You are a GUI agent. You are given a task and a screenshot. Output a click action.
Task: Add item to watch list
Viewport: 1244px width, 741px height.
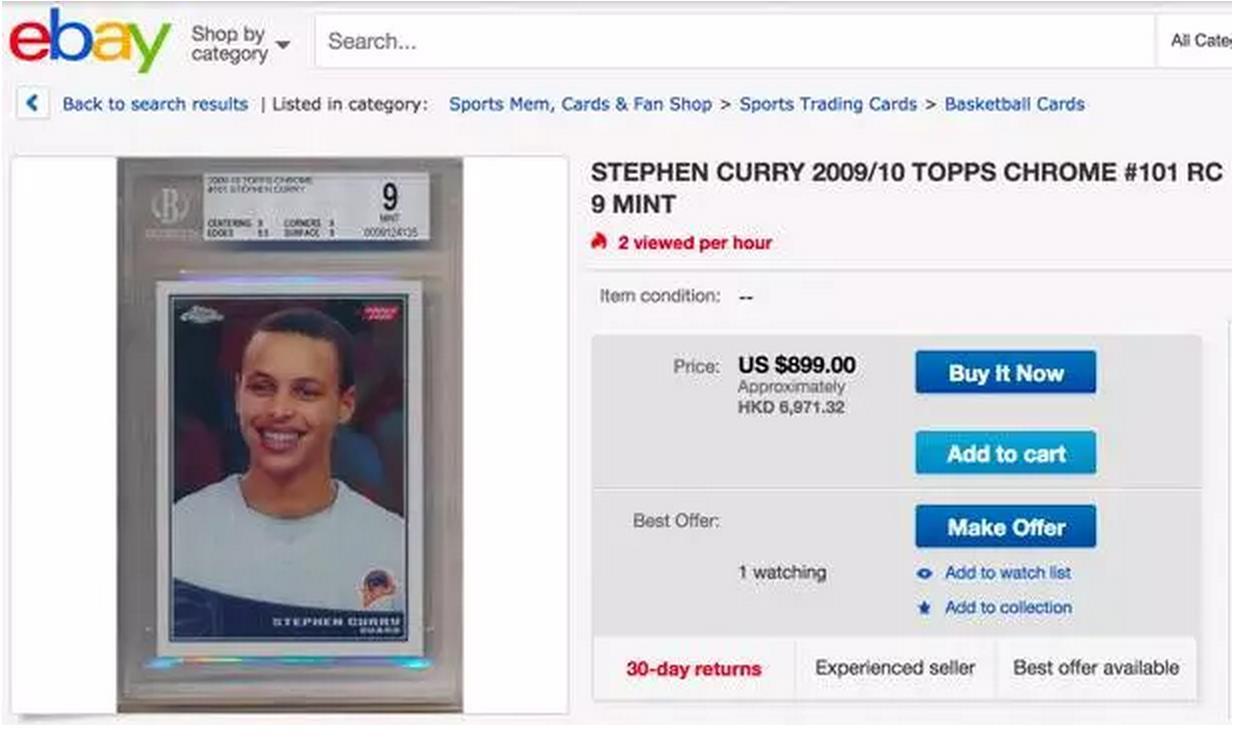pyautogui.click(x=1007, y=573)
